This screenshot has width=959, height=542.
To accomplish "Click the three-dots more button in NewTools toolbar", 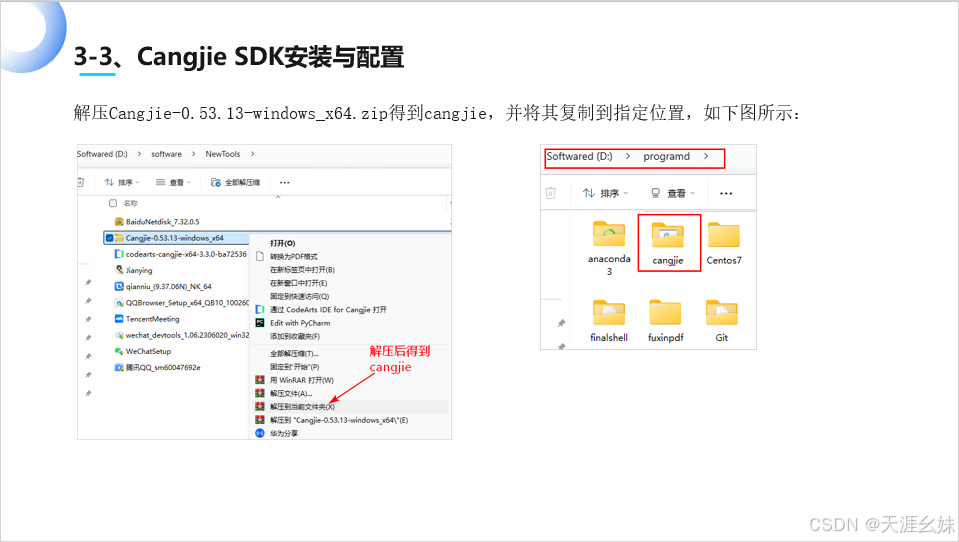I will (x=284, y=182).
